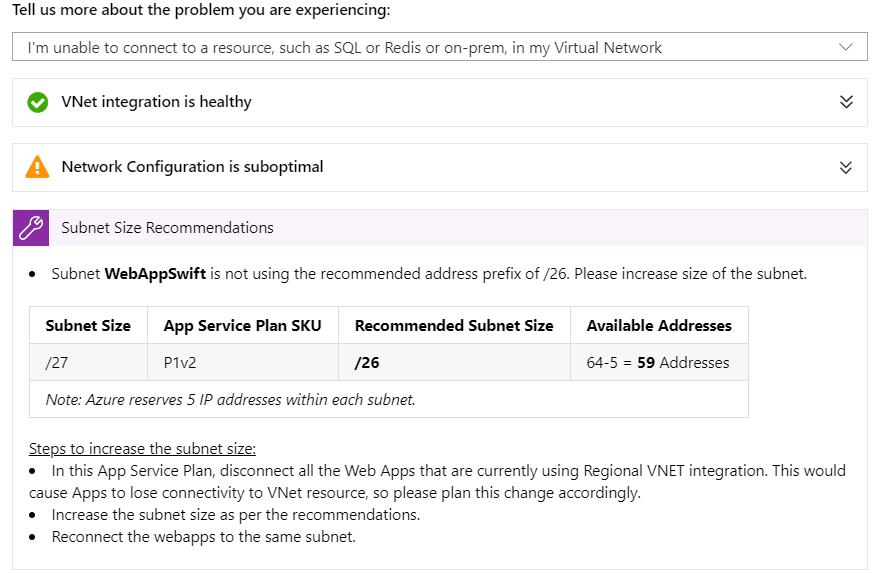Click the "64-5 = 59 Addresses" cell
Screen dimensions: 879x573
point(658,363)
